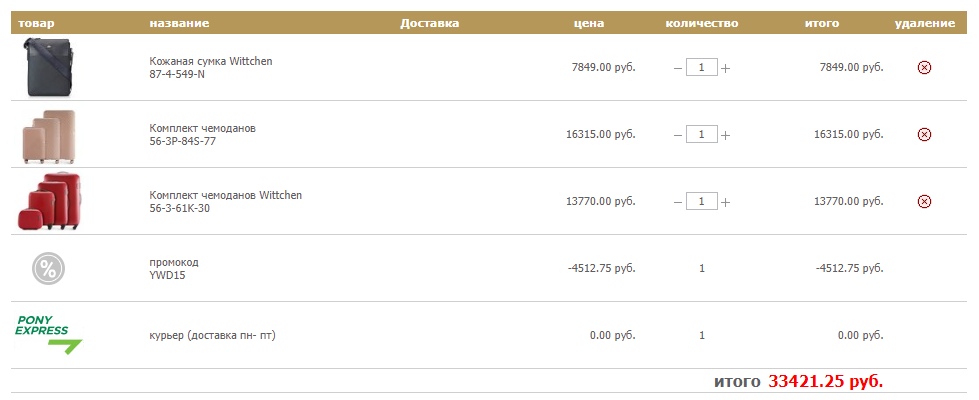Decrease quantity of the leather bag
This screenshot has height=400, width=979.
point(678,68)
